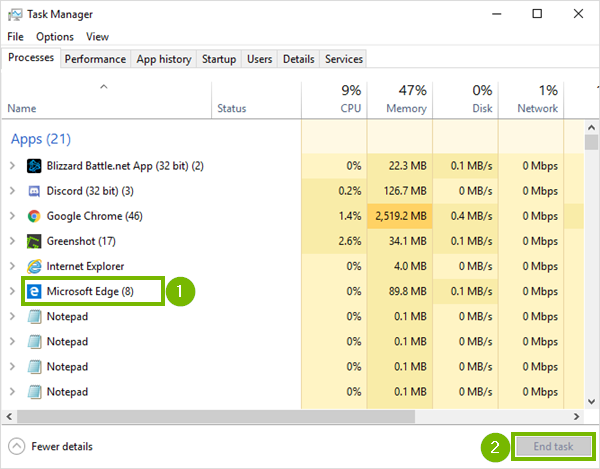Switch to the Performance tab
600x469 pixels.
95,59
